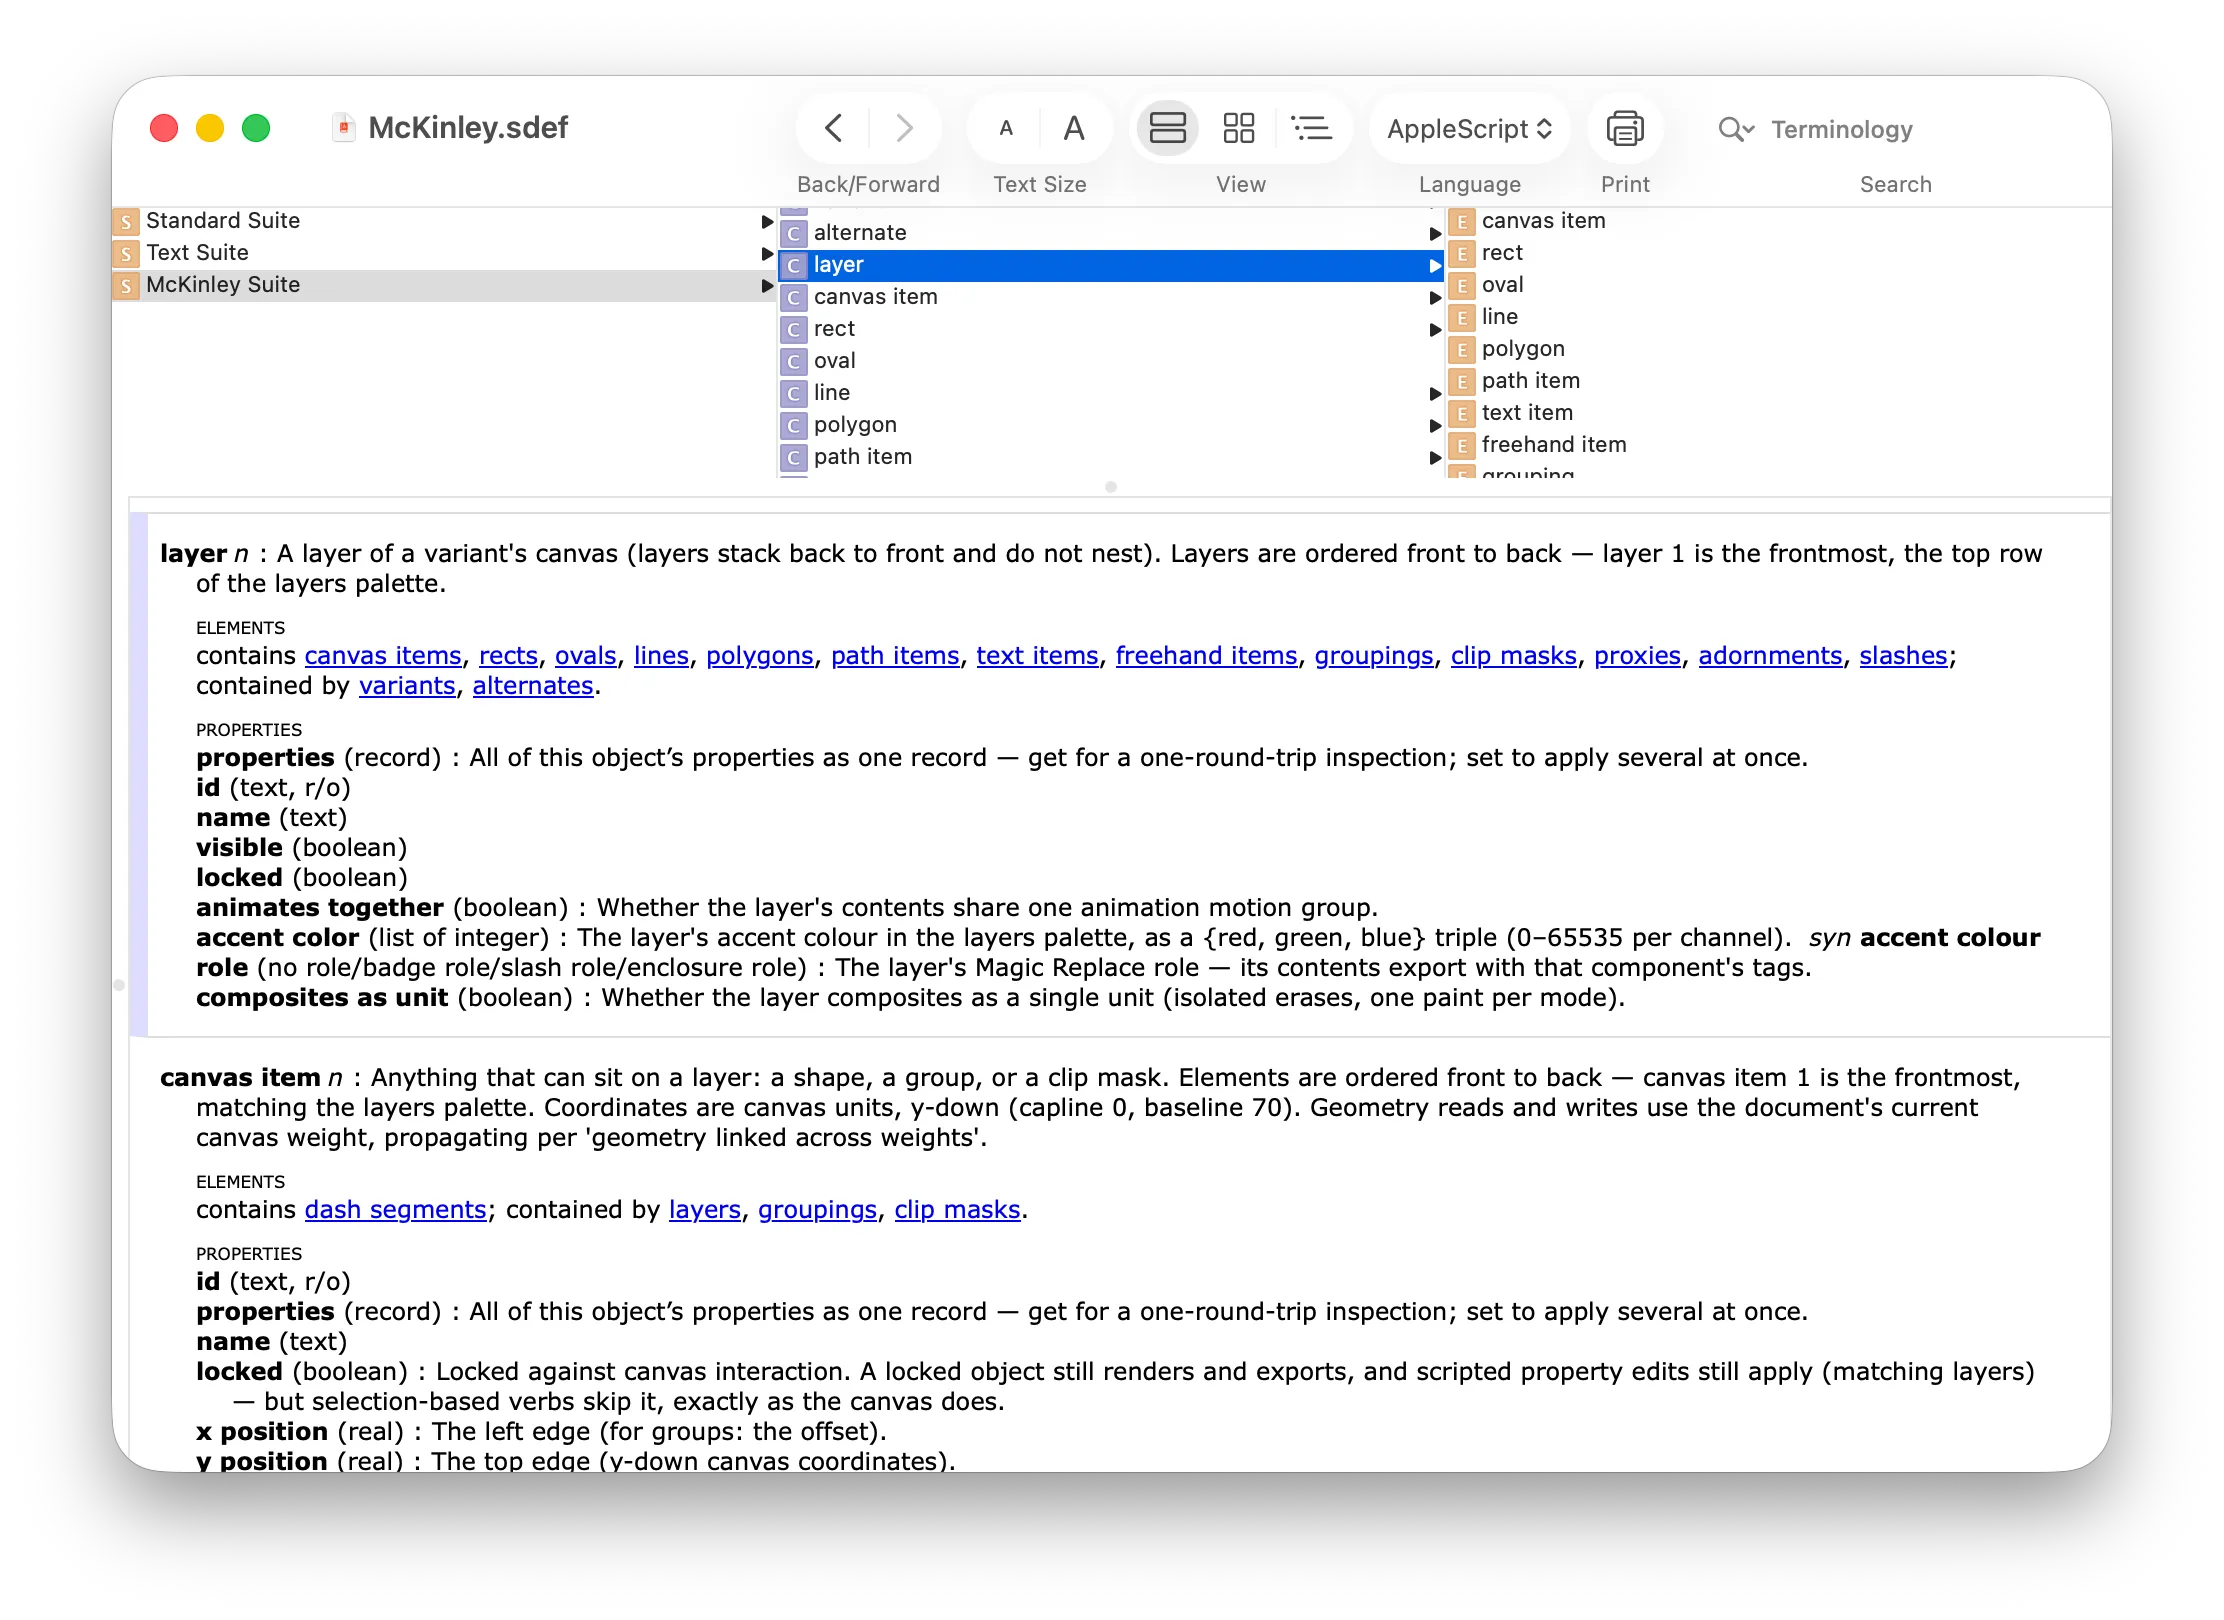Click the S icon beside Standard Suite
This screenshot has height=1620, width=2224.
[x=126, y=221]
